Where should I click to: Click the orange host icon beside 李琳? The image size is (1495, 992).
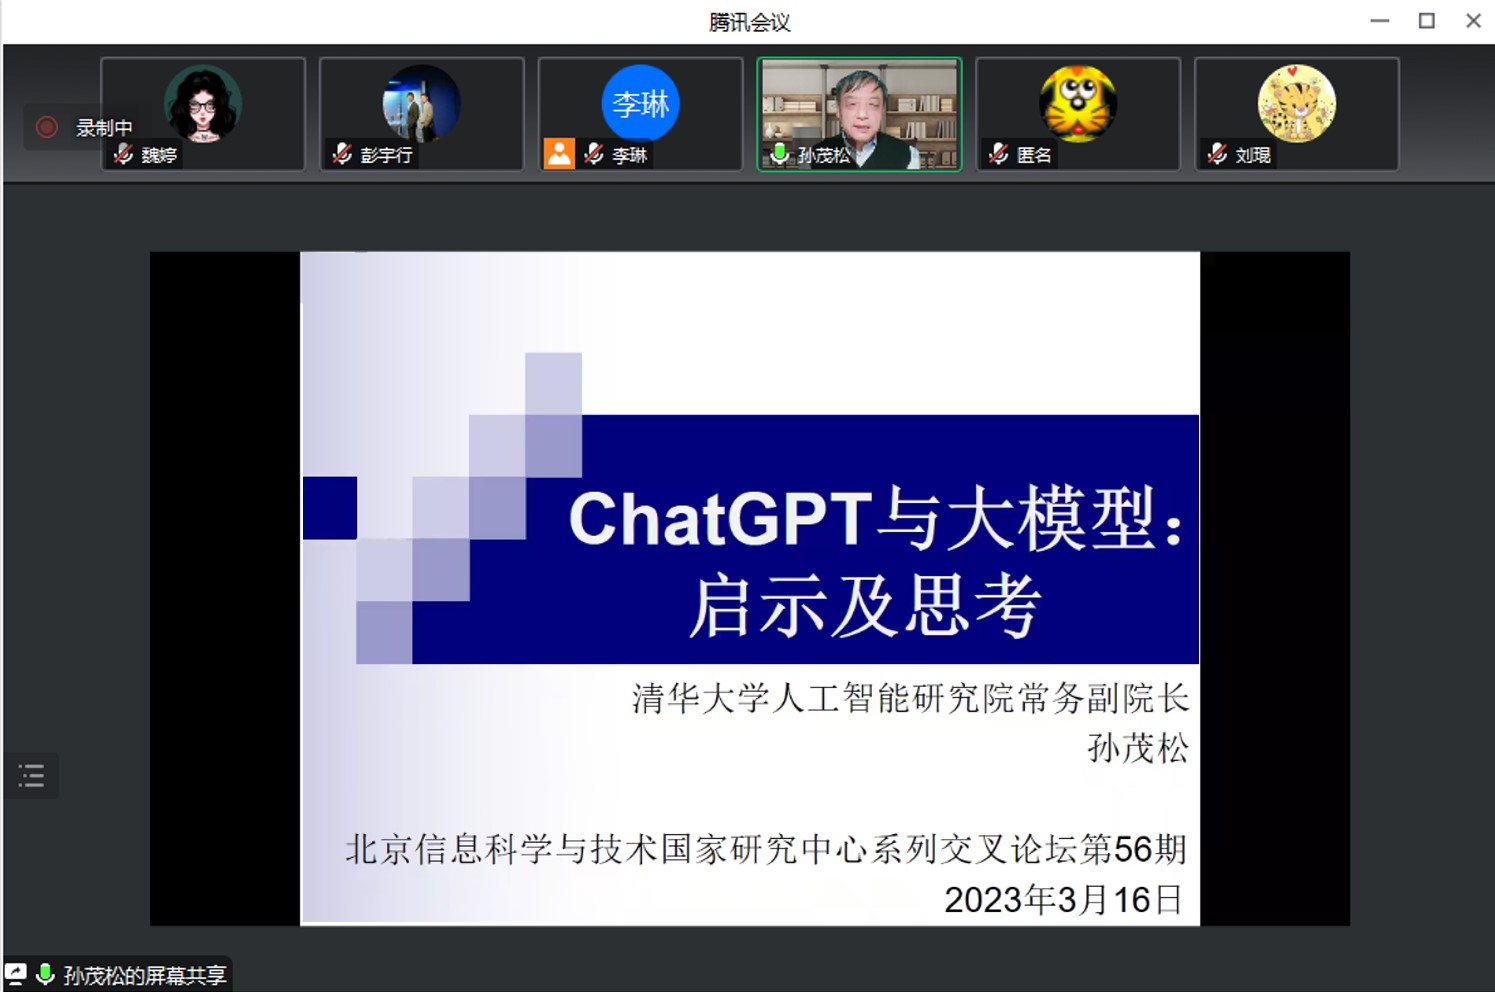tap(559, 153)
